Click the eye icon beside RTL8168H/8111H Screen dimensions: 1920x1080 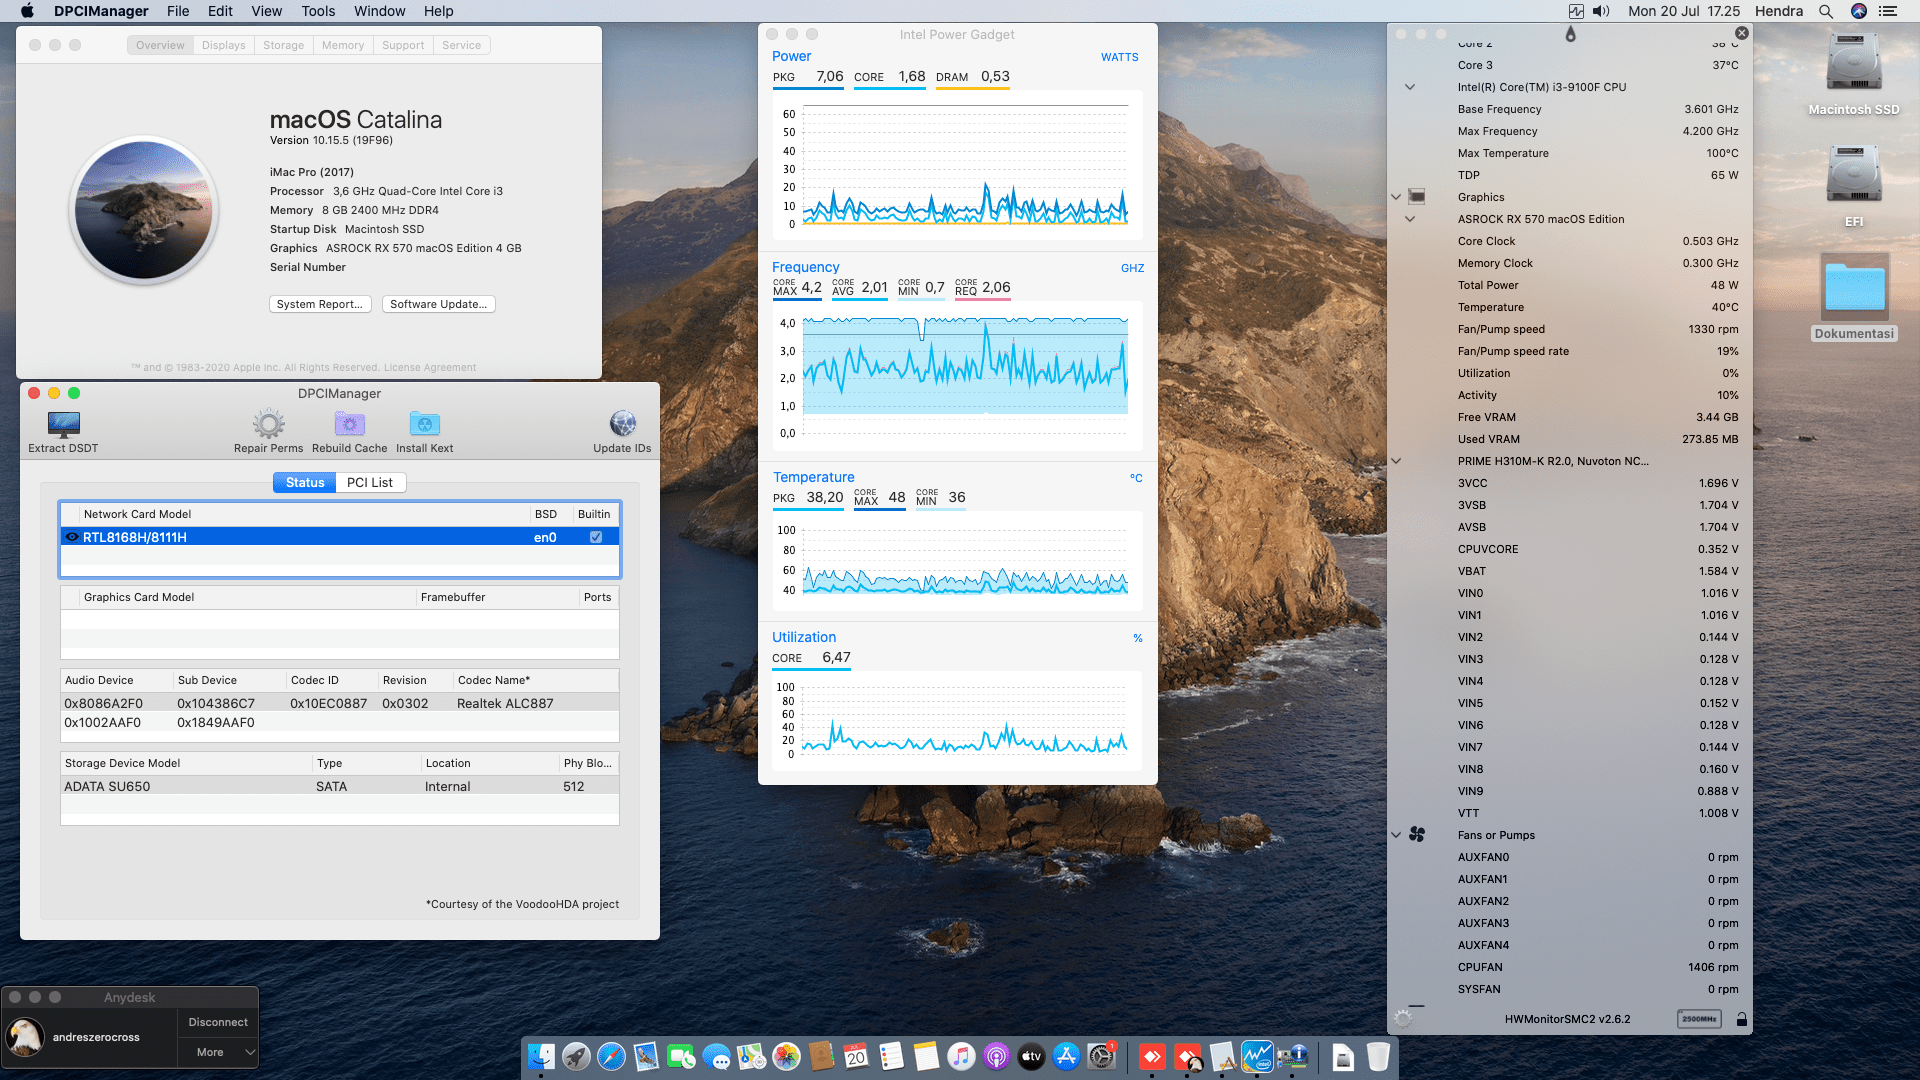(x=72, y=537)
